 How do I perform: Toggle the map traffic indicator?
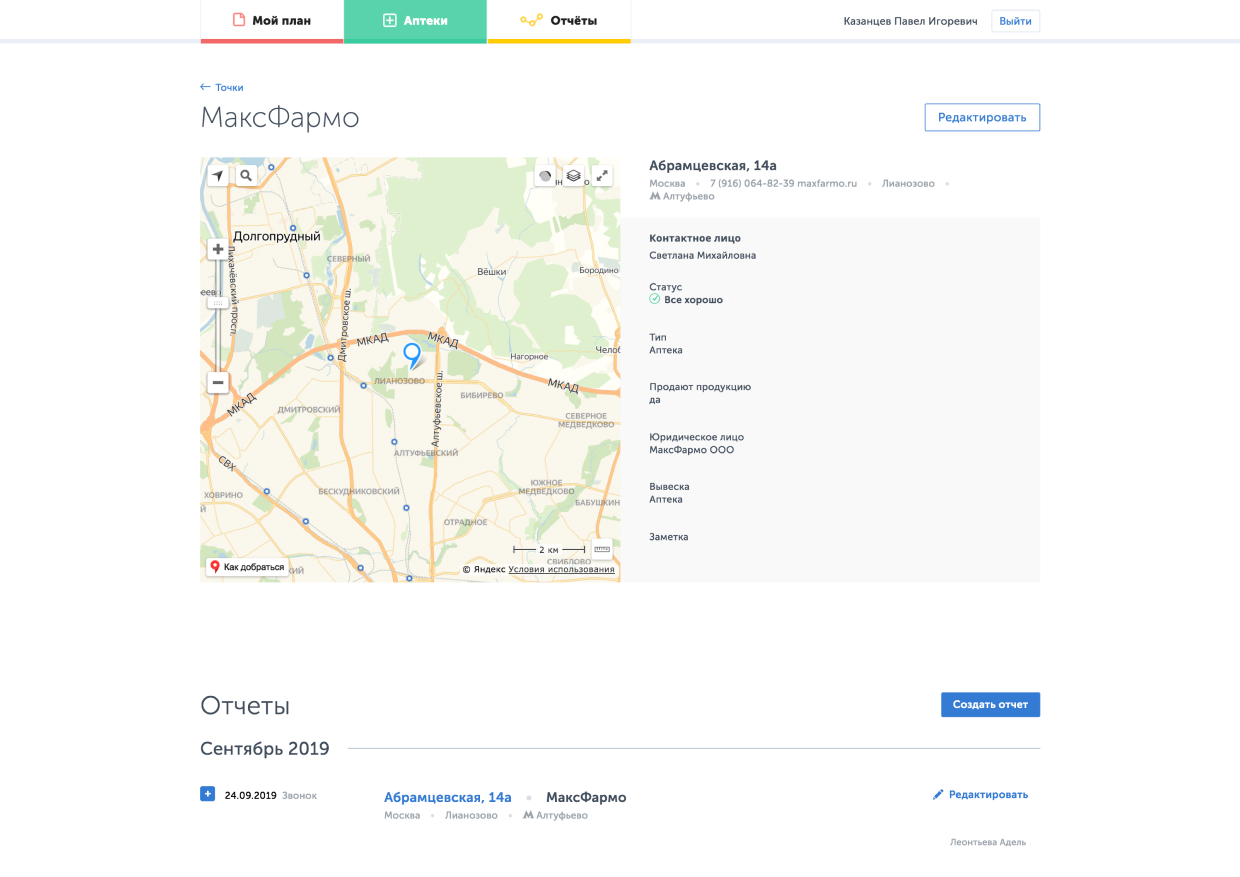pyautogui.click(x=545, y=176)
